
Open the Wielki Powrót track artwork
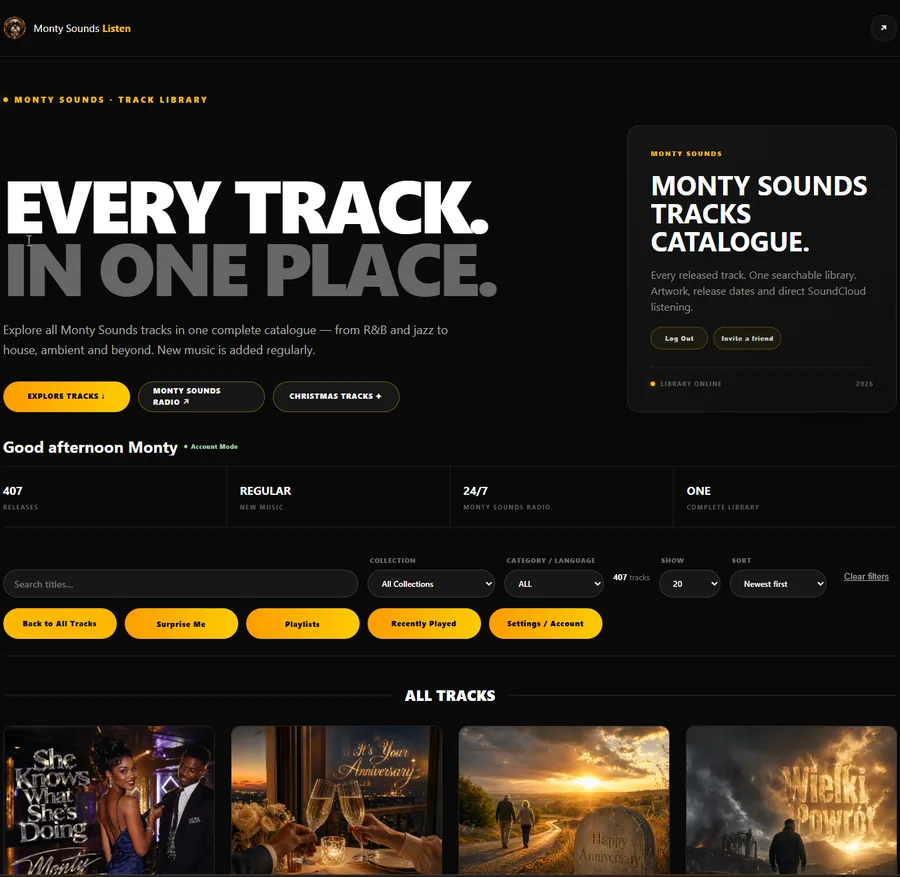[791, 800]
